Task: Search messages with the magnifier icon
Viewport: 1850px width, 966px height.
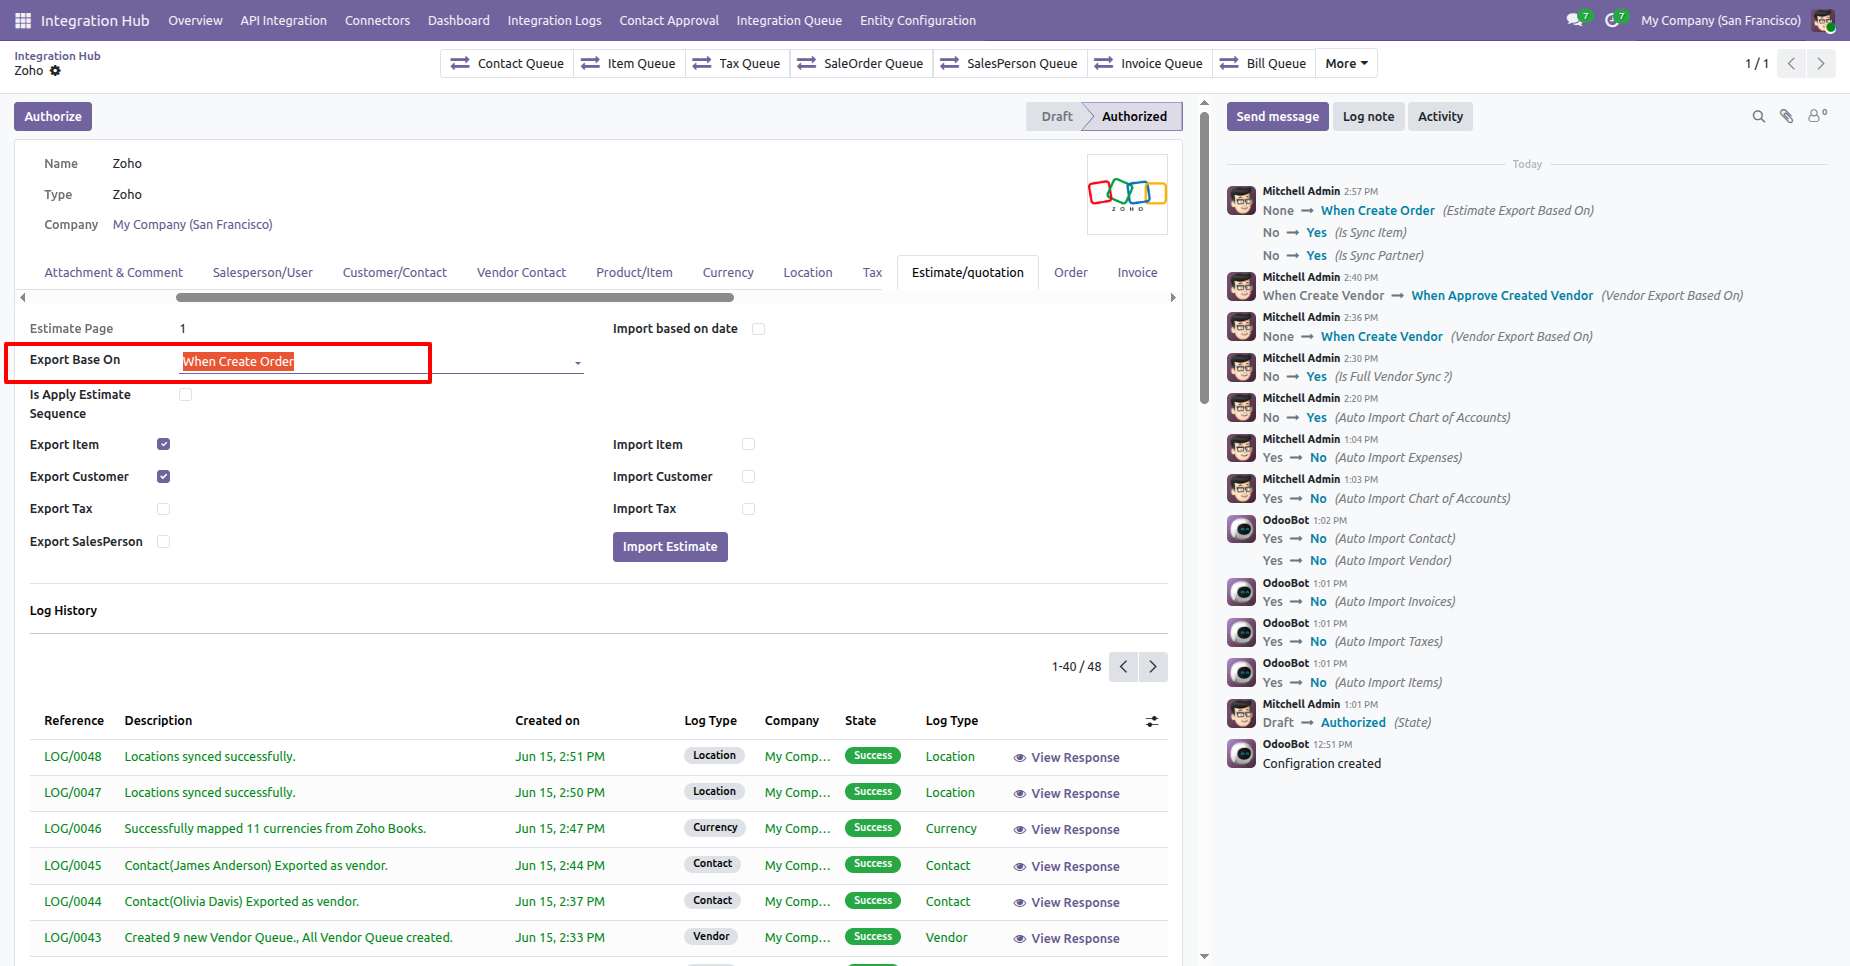Action: [x=1758, y=117]
